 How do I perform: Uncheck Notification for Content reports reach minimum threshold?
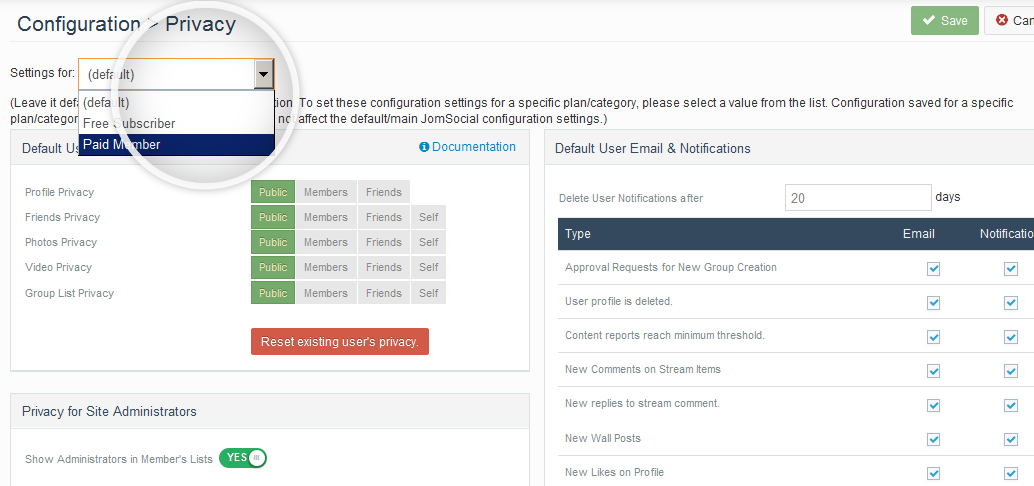(1010, 336)
